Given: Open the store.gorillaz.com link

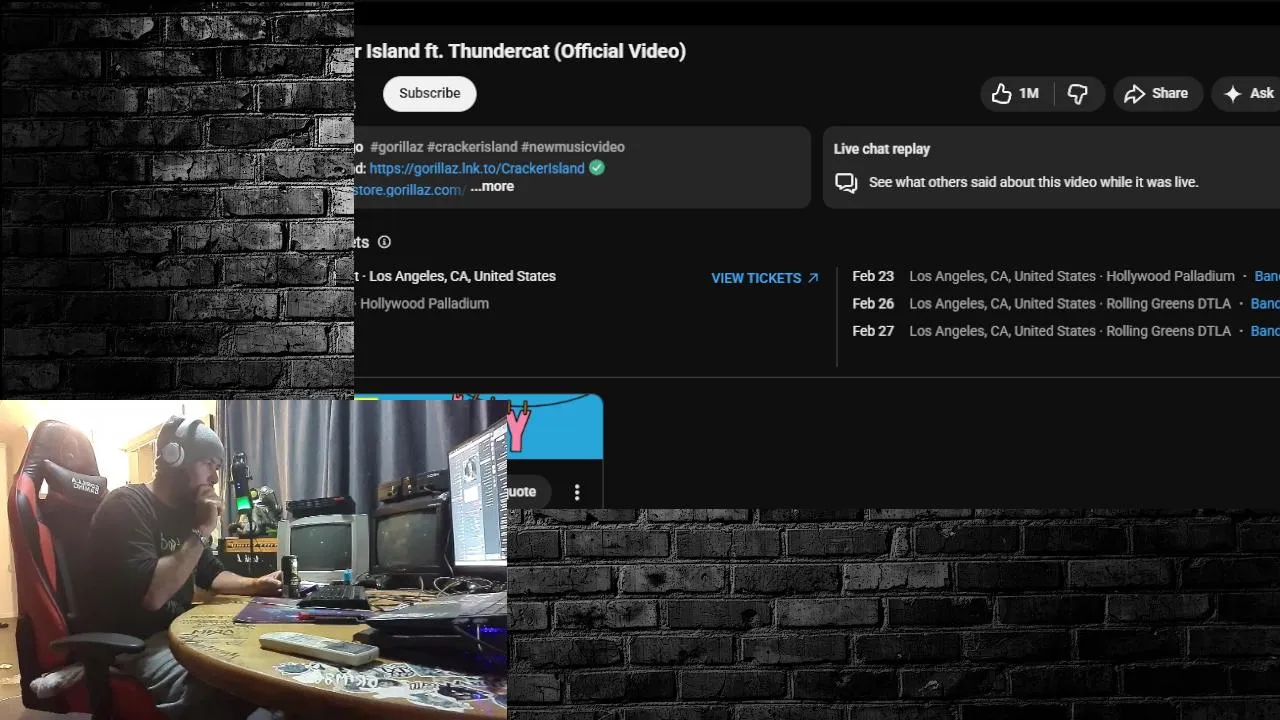Looking at the screenshot, I should (408, 189).
